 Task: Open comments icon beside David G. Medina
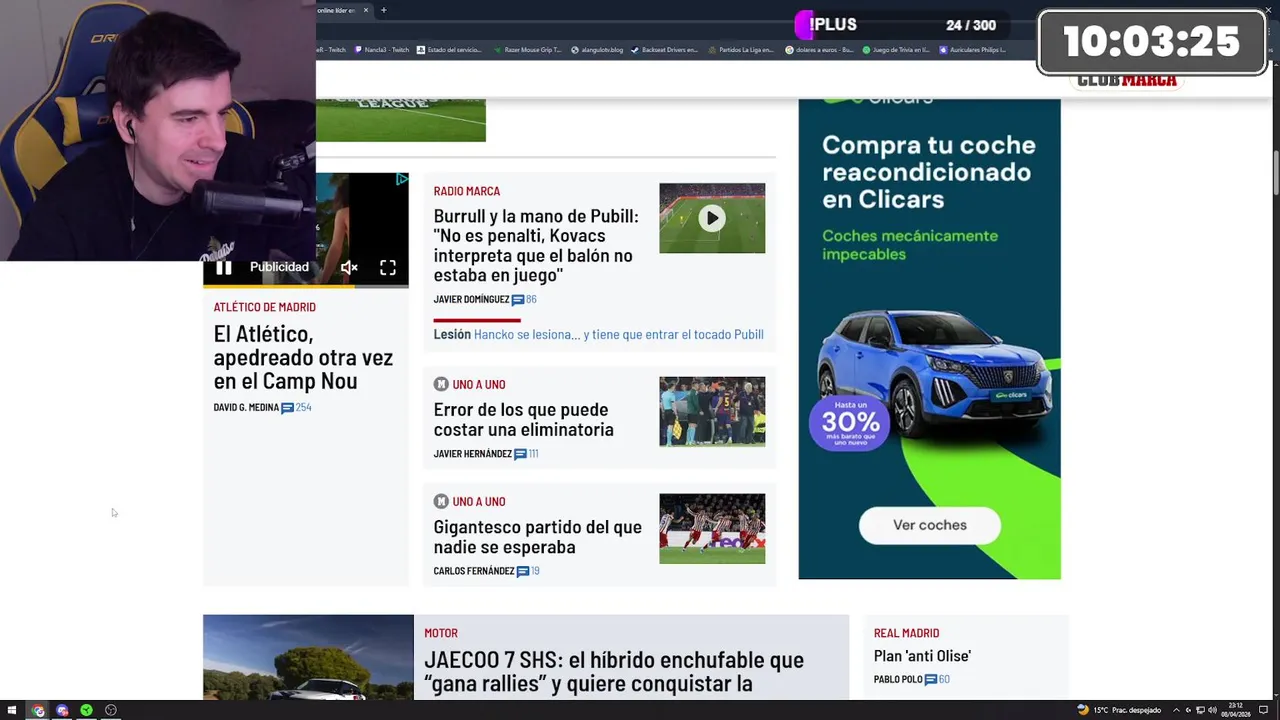click(x=287, y=408)
